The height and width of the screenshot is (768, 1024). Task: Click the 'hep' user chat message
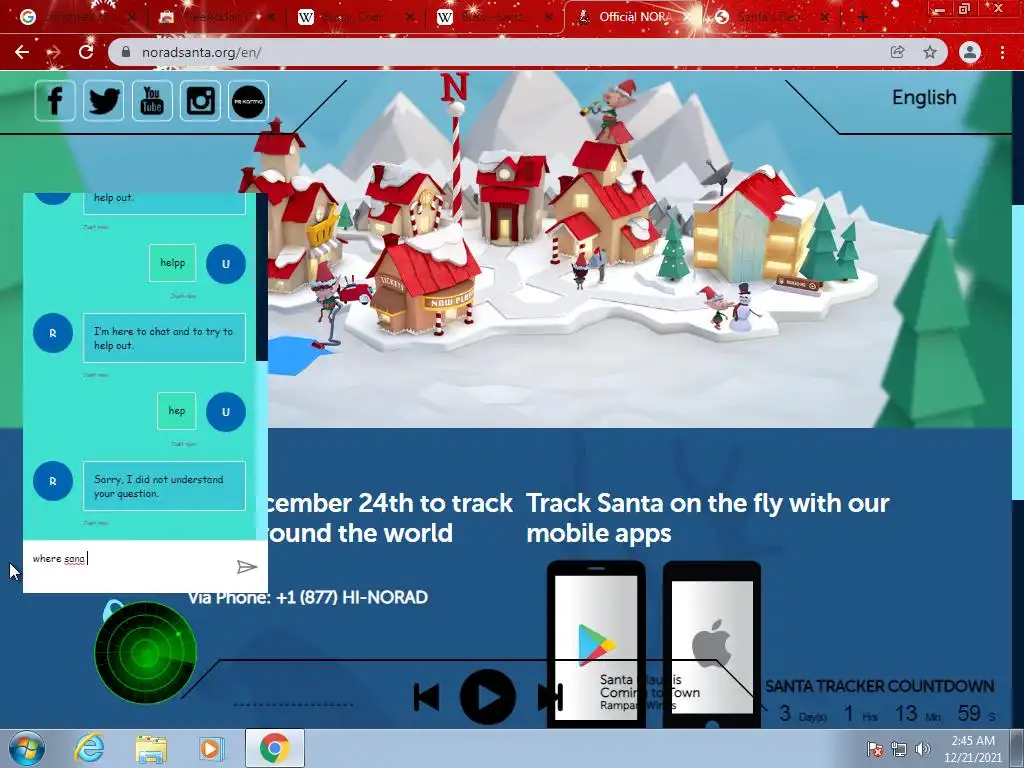176,411
